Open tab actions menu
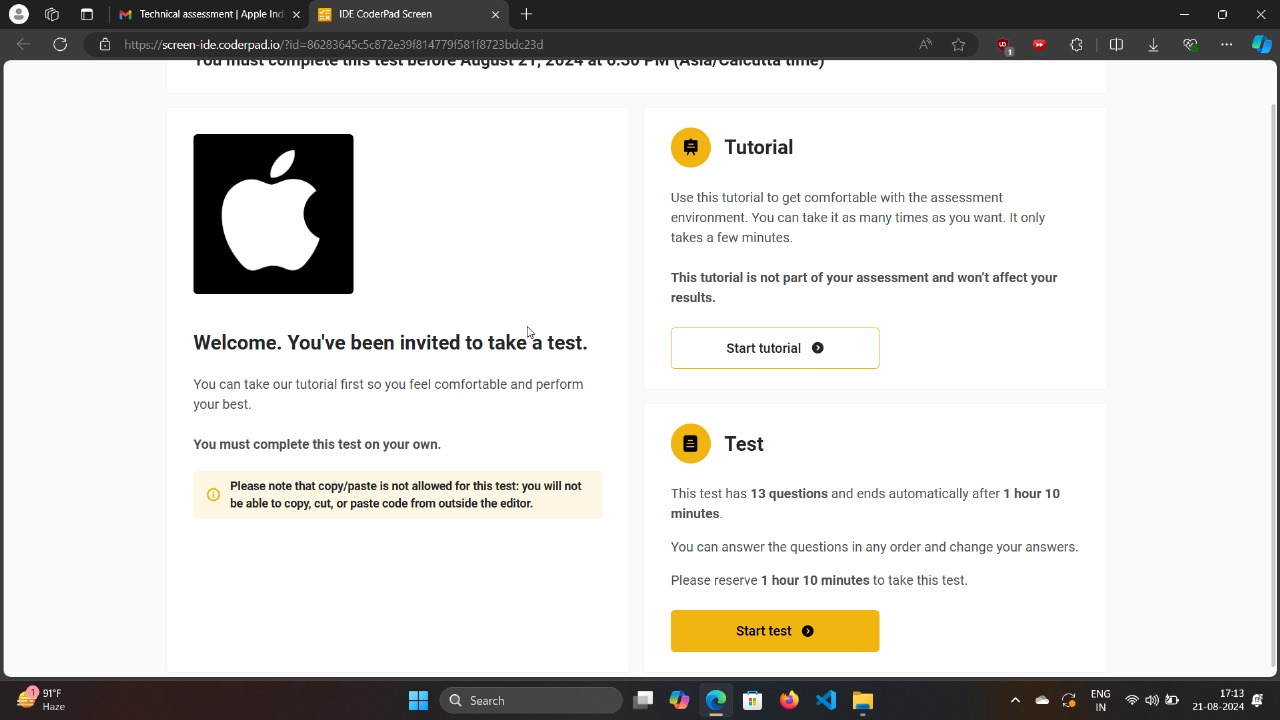1280x720 pixels. [87, 14]
